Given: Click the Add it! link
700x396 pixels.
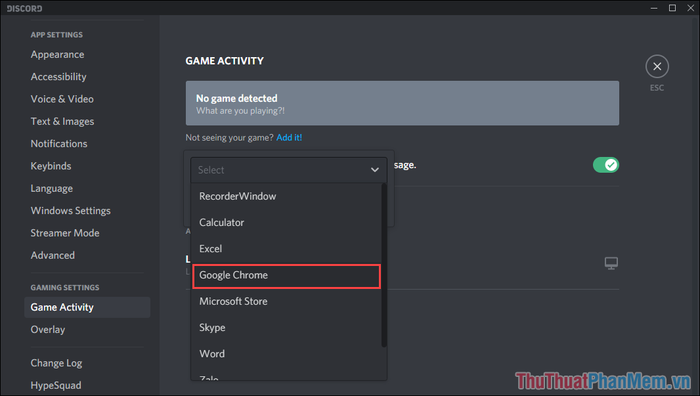Looking at the screenshot, I should point(289,138).
